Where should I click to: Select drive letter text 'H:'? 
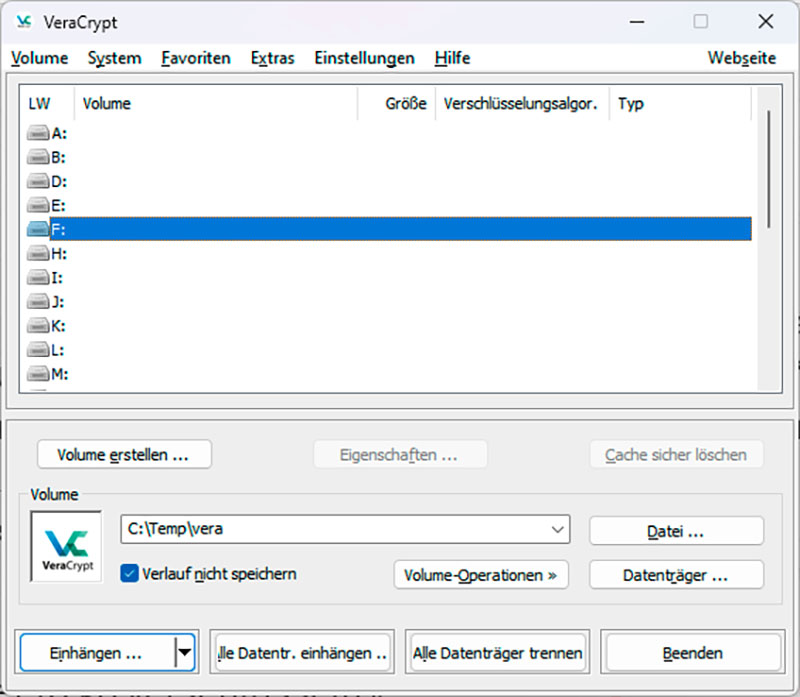point(59,254)
